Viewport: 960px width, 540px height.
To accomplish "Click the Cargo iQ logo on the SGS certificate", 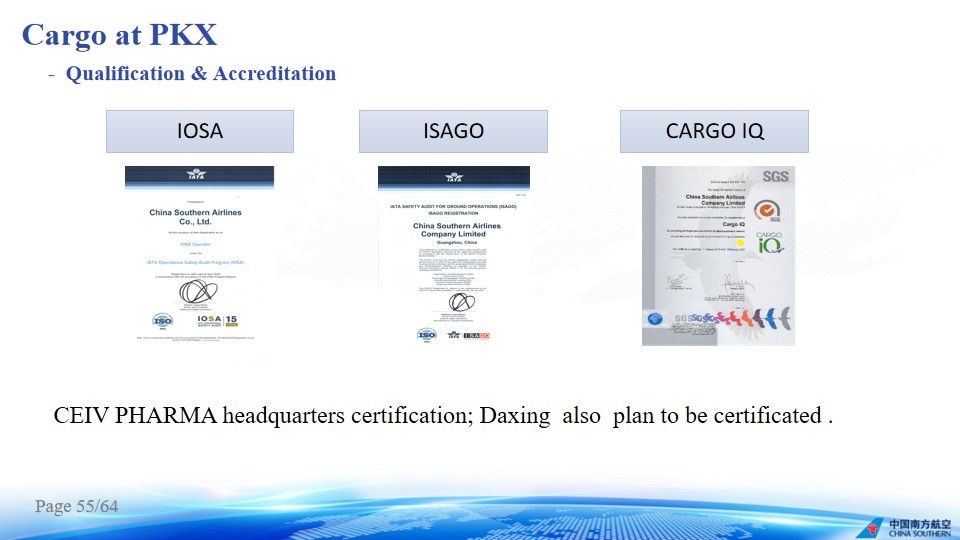I will pos(769,243).
